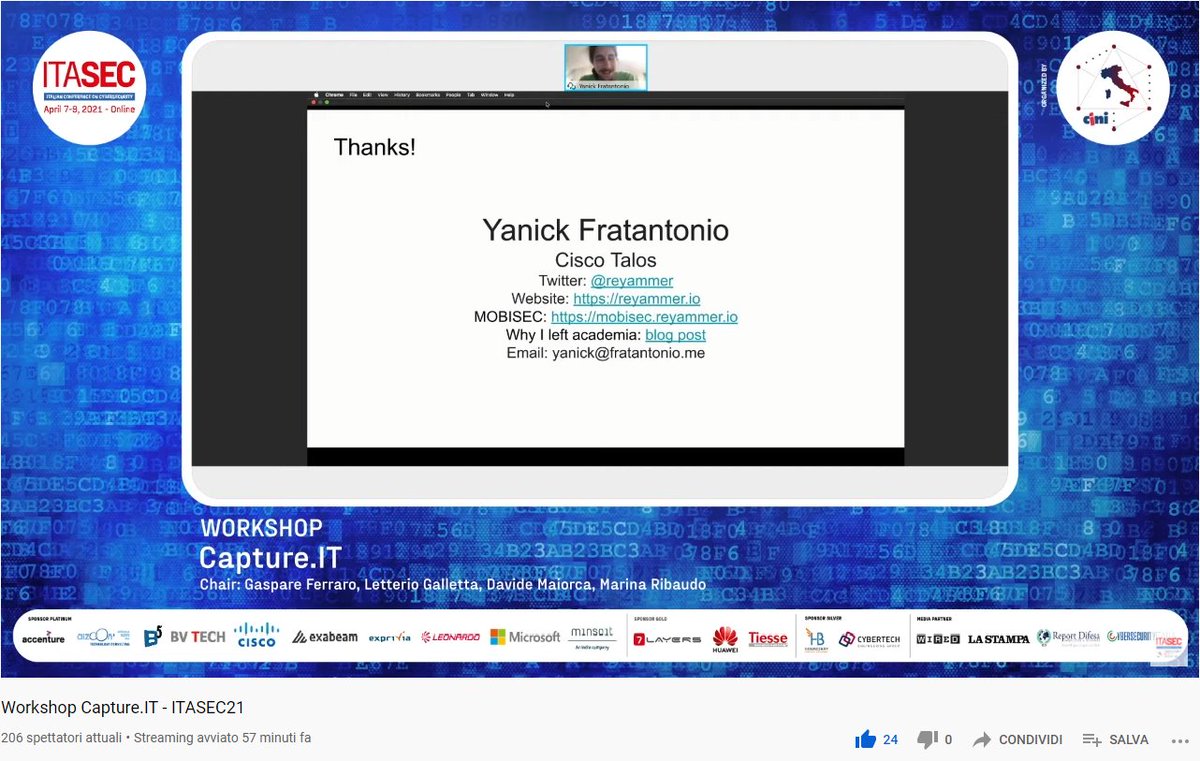The height and width of the screenshot is (761, 1200).
Task: Click the aizoOn sponsor logo
Action: [x=104, y=637]
